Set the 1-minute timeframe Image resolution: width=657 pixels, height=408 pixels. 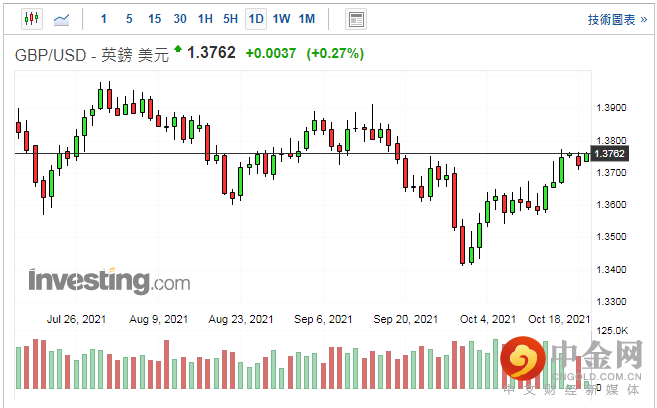[105, 19]
